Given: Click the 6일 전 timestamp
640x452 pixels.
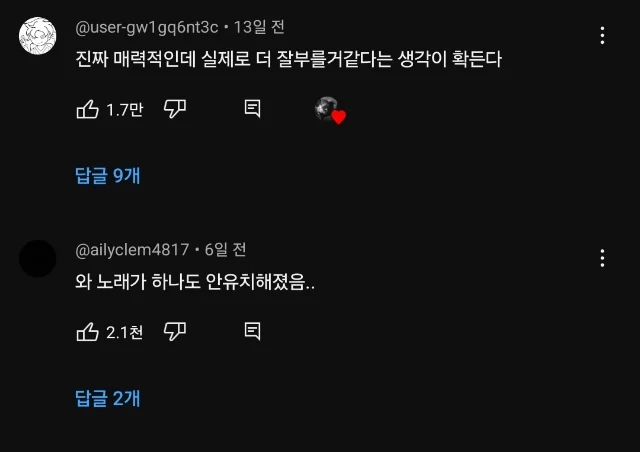Looking at the screenshot, I should 225,249.
